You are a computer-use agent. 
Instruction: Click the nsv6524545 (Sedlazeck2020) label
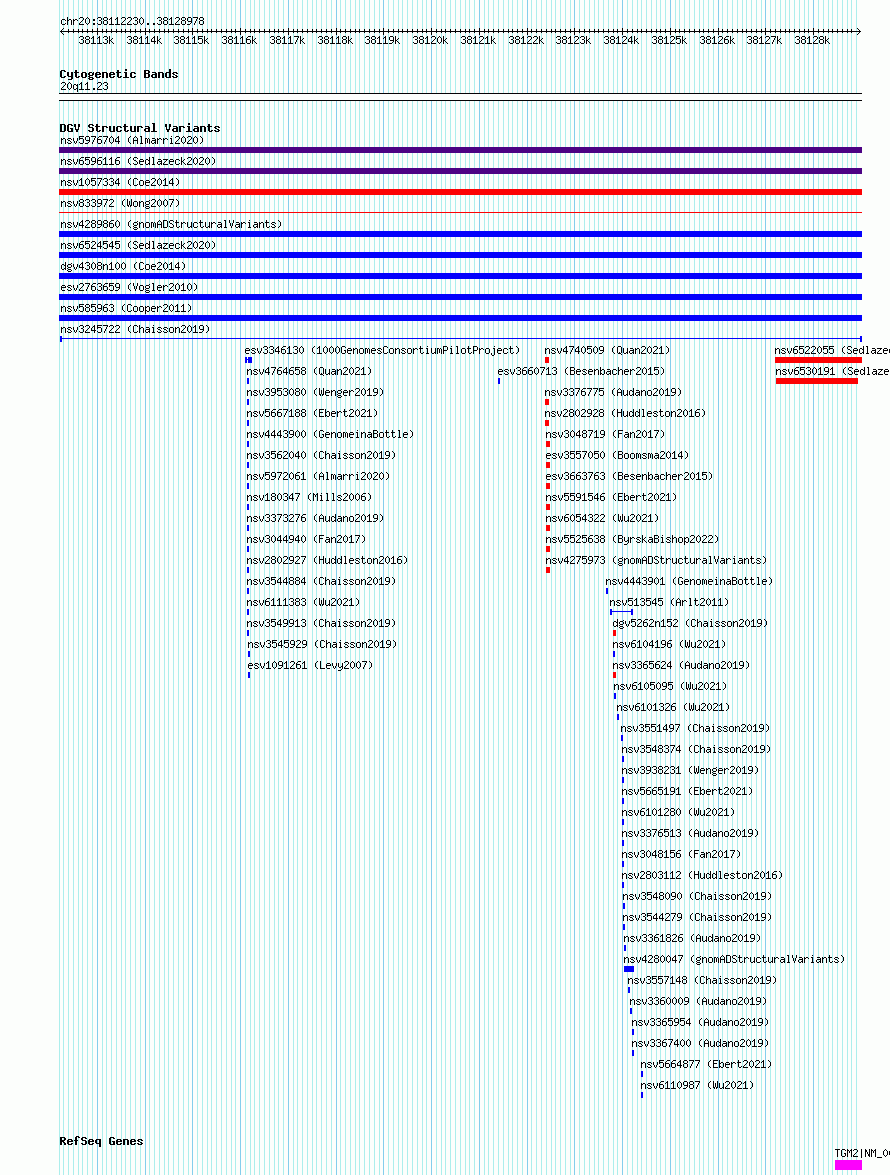click(x=138, y=245)
